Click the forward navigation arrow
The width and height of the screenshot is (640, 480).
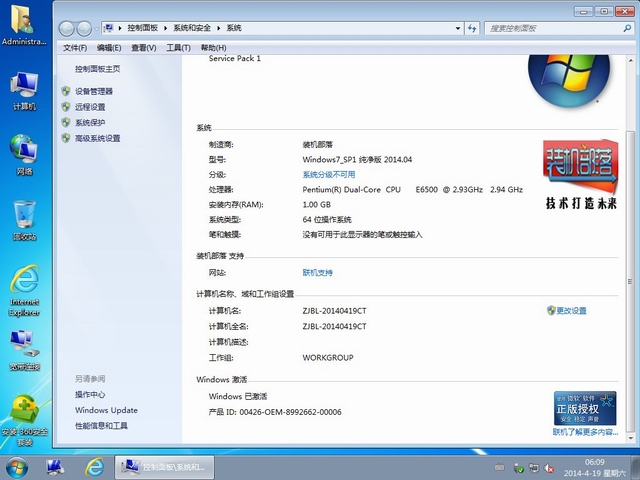pos(84,29)
